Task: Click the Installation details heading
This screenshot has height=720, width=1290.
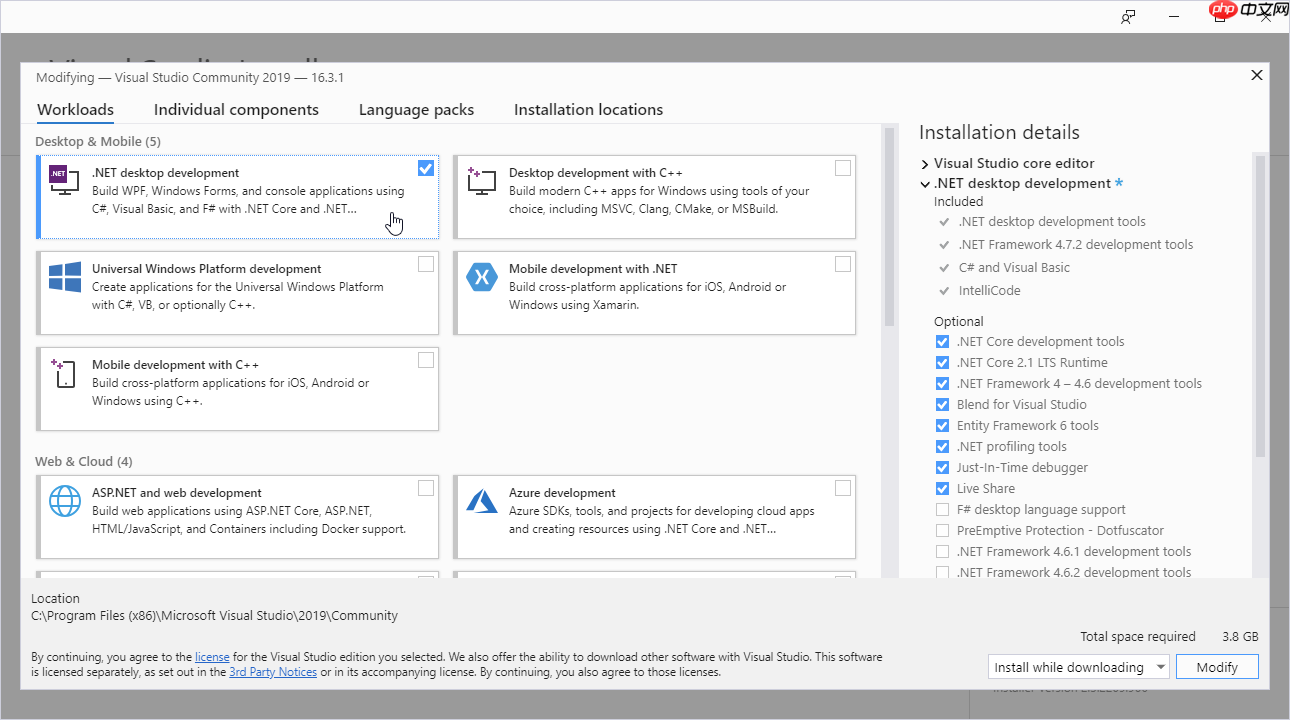Action: tap(999, 133)
